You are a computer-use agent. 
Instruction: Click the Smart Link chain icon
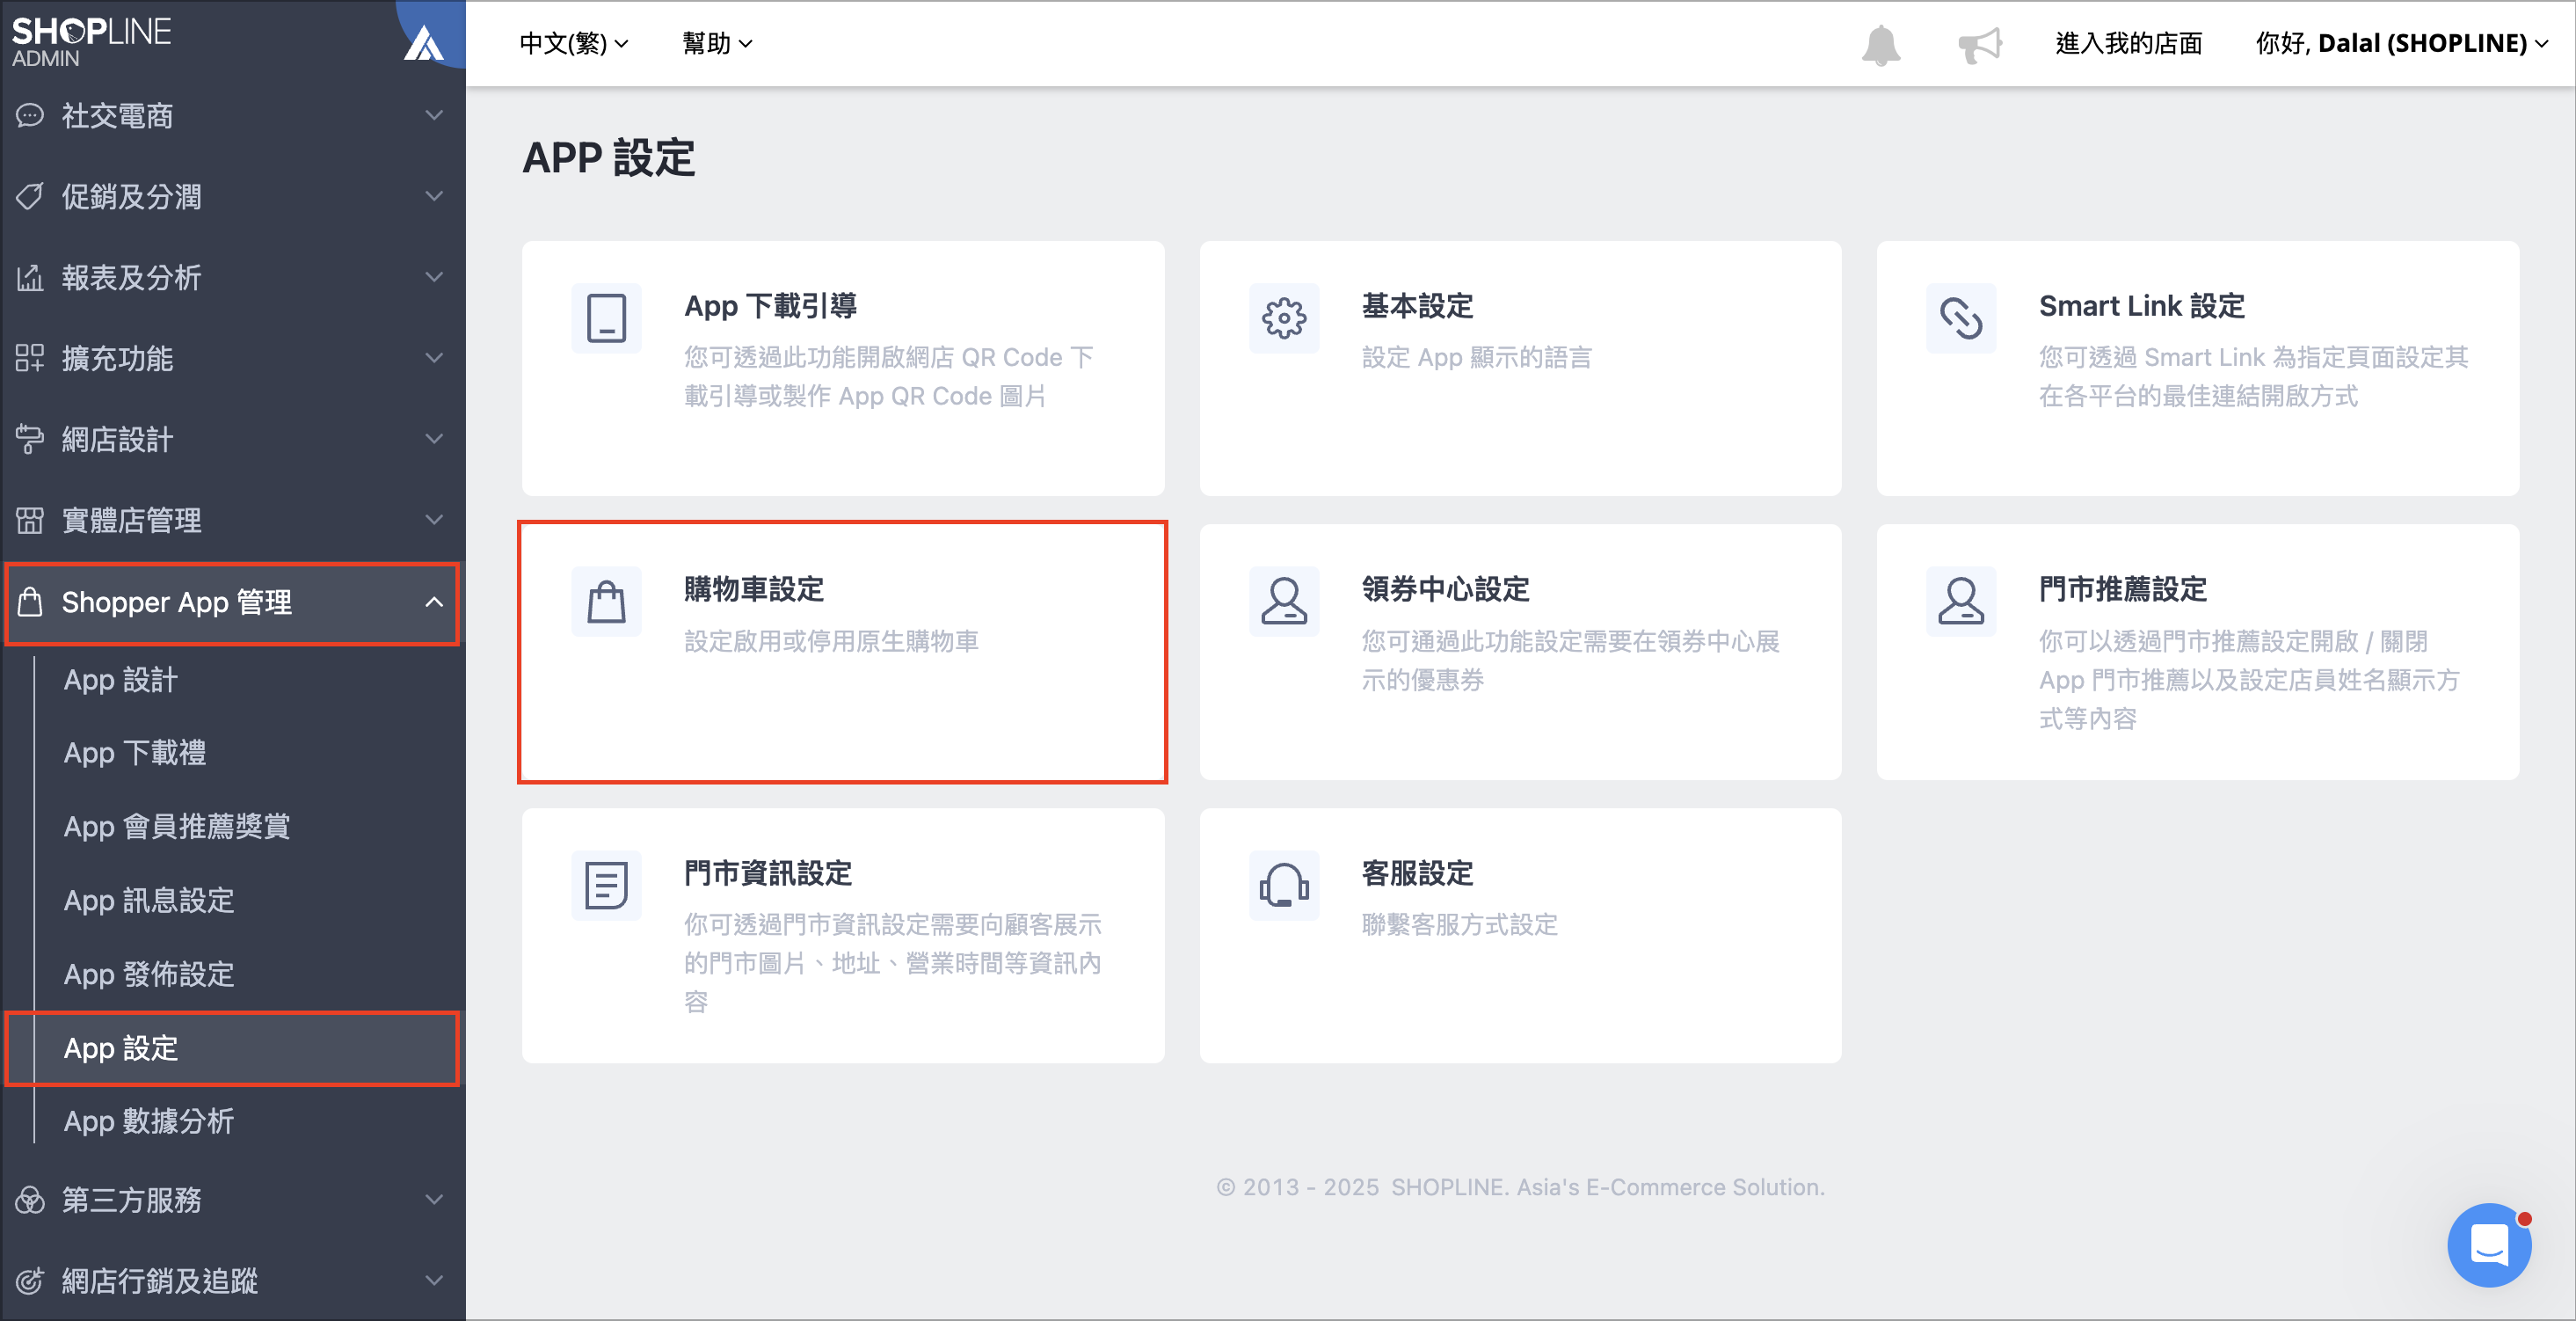coord(1961,318)
